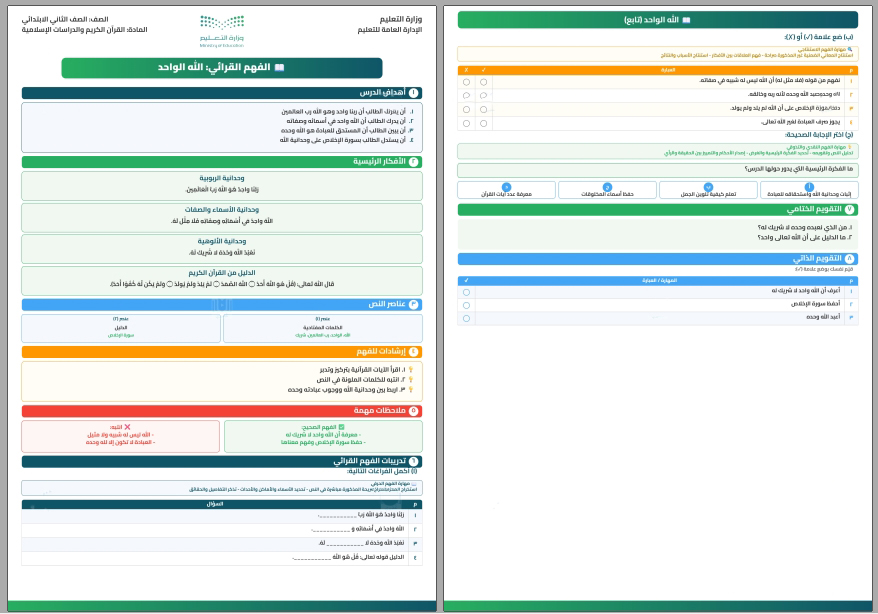Image resolution: width=878 pixels, height=614 pixels.
Task: Click the blank in 'الله واحد في أسمائه و' row
Action: 330,530
